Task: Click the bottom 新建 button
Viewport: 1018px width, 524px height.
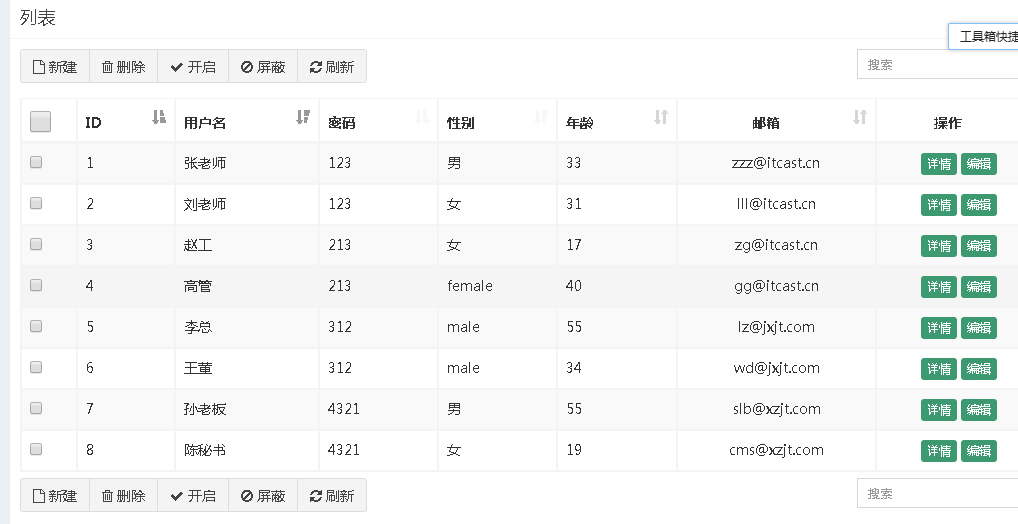Action: 55,495
